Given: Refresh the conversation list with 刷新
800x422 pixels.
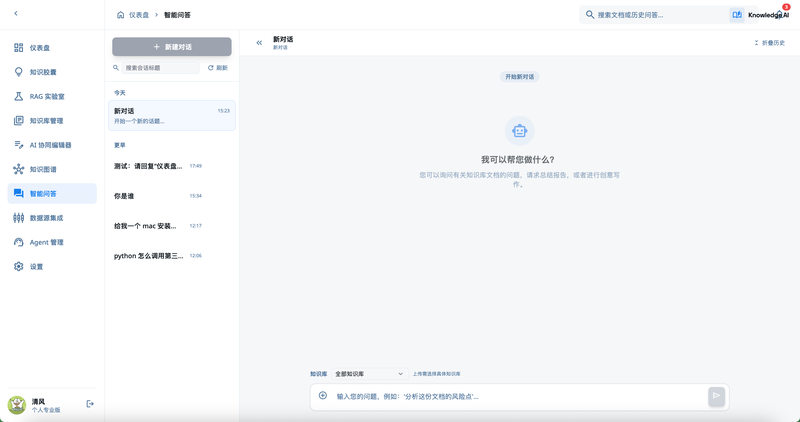Looking at the screenshot, I should (x=218, y=68).
